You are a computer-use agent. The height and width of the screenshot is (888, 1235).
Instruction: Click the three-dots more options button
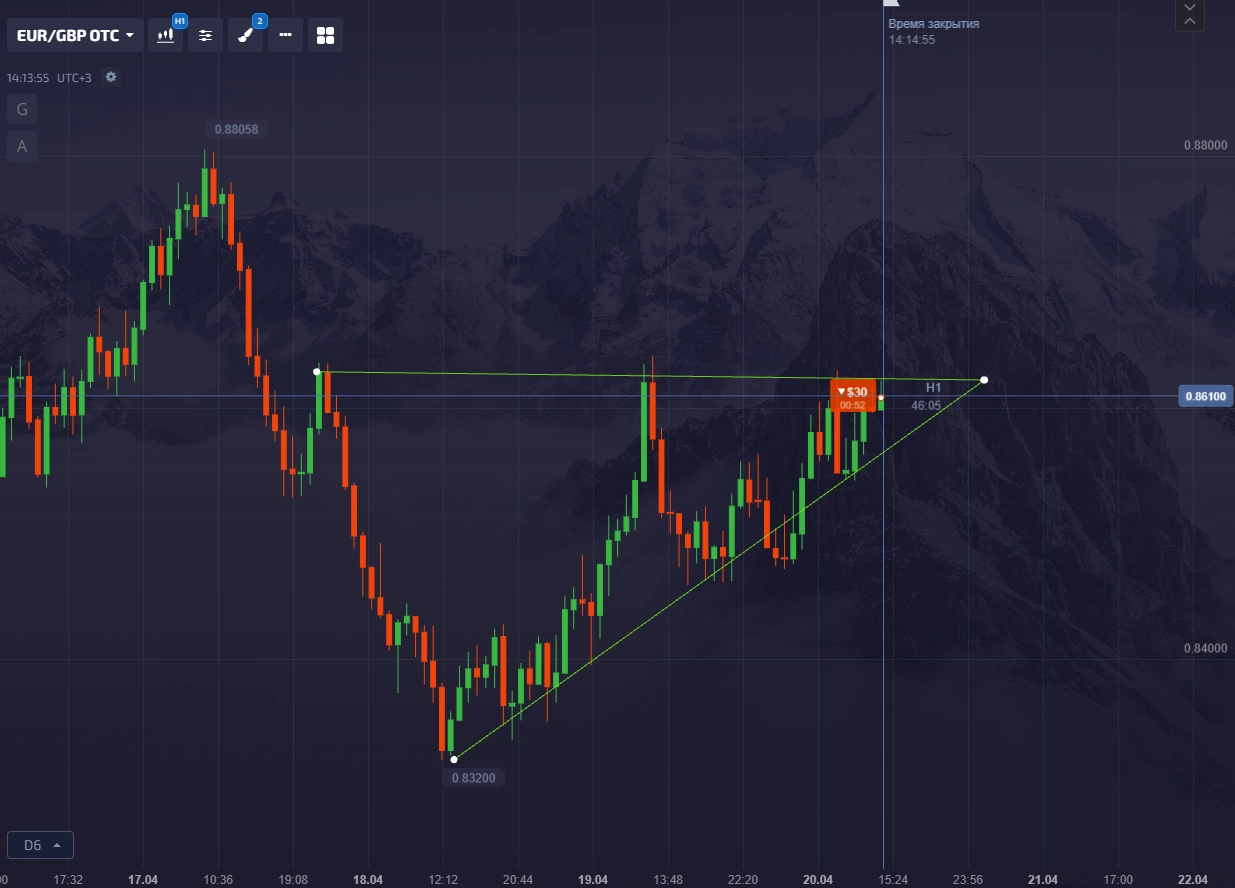[x=285, y=35]
